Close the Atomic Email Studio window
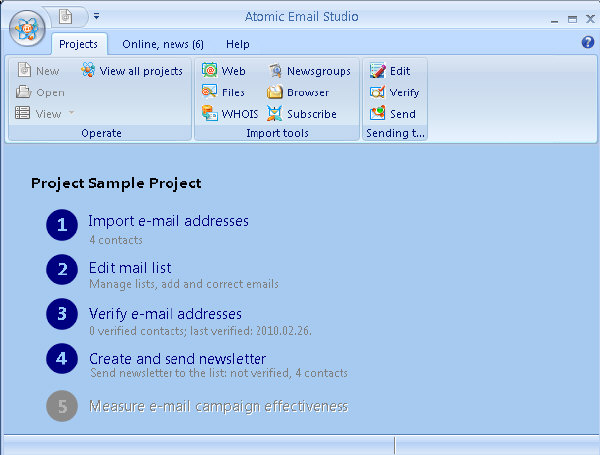Viewport: 600px width, 455px height. coord(590,18)
